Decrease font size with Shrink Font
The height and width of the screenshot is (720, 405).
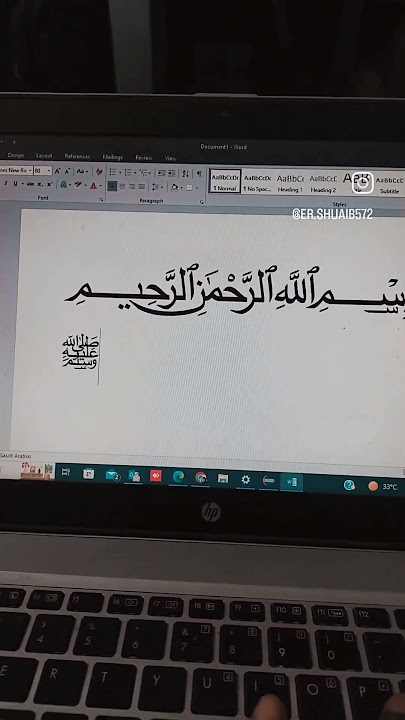[x=67, y=171]
